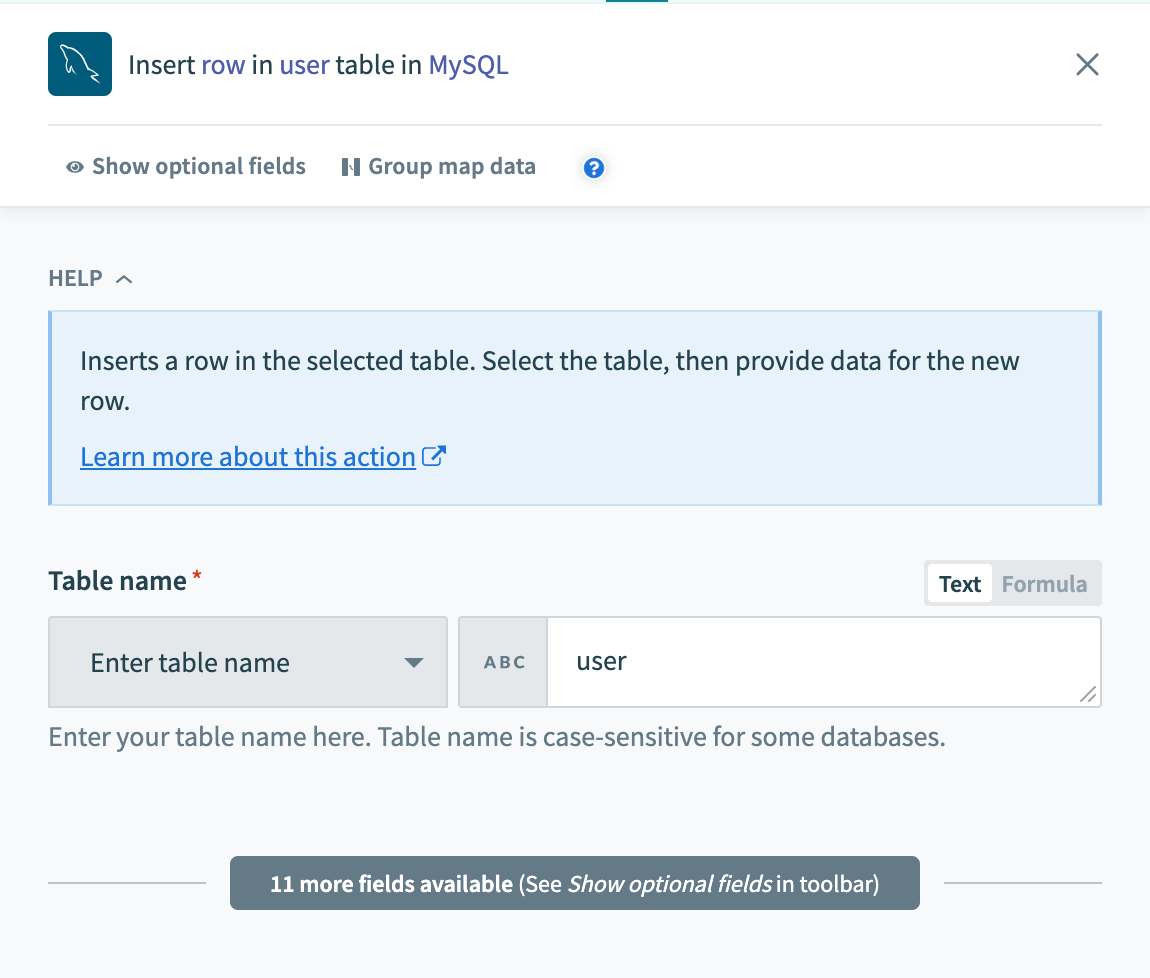Click the external link icon after Learn more
This screenshot has height=978, width=1150.
434,457
